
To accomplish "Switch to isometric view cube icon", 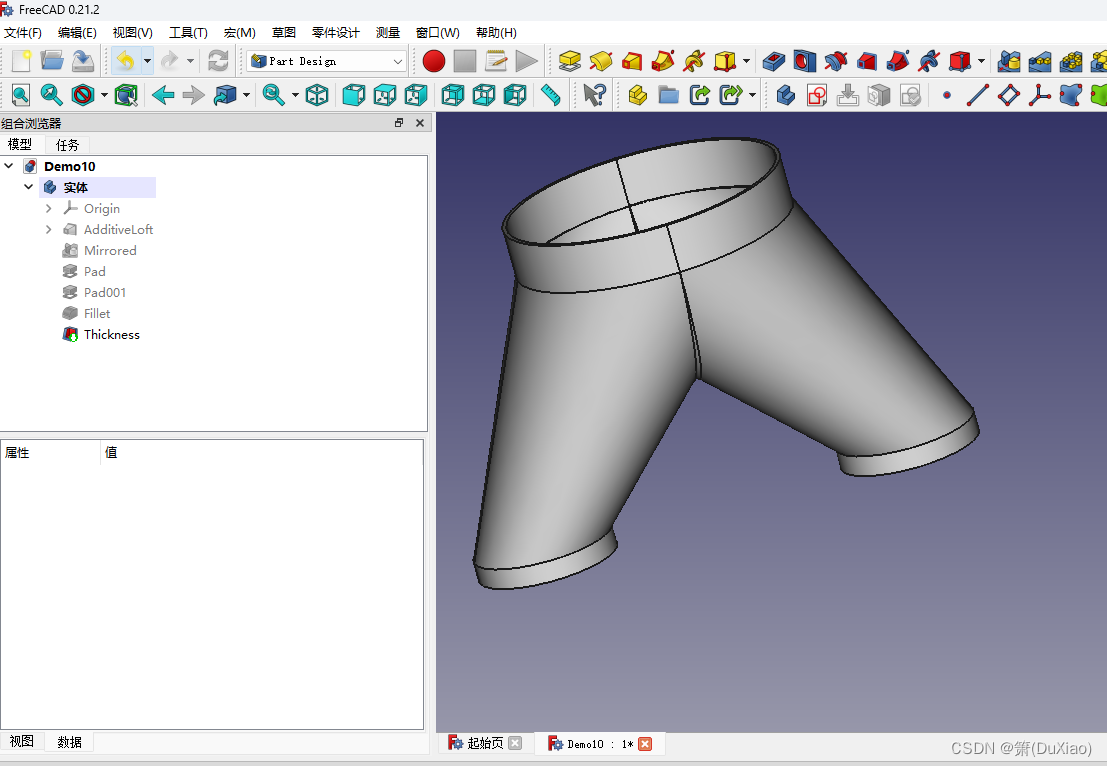I will [x=317, y=95].
